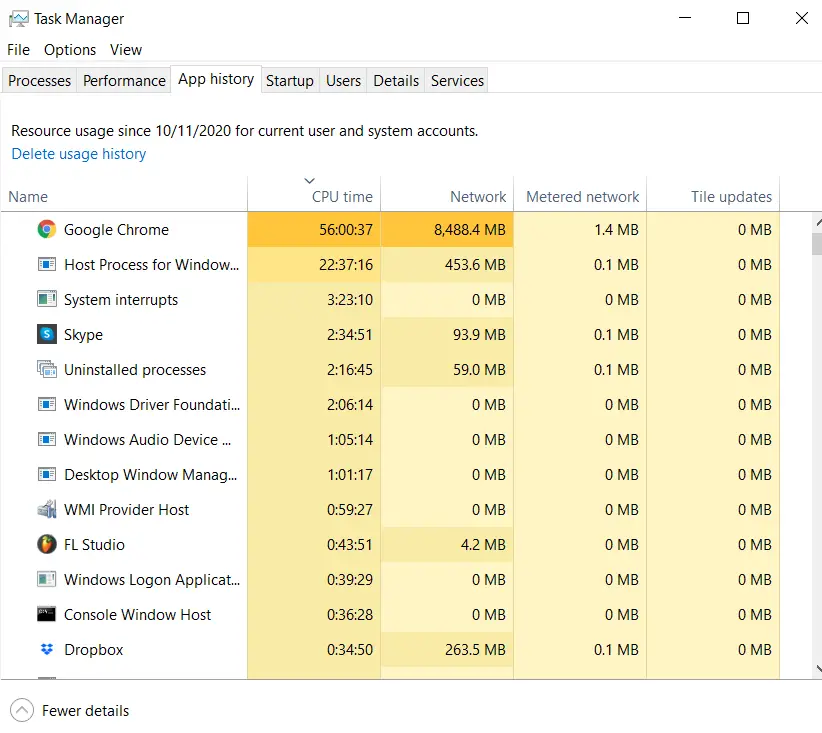The image size is (822, 733).
Task: Click the WMI Provider Host icon
Action: point(47,509)
